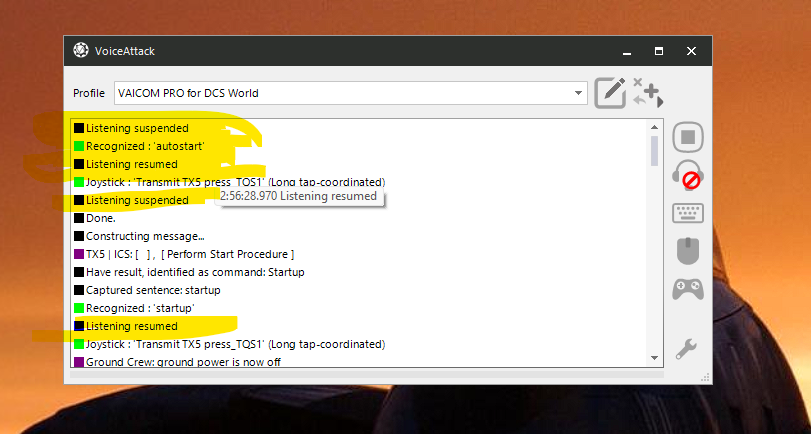Open the Edit Profile pencil icon
Viewport: 811px width, 434px height.
pos(610,93)
